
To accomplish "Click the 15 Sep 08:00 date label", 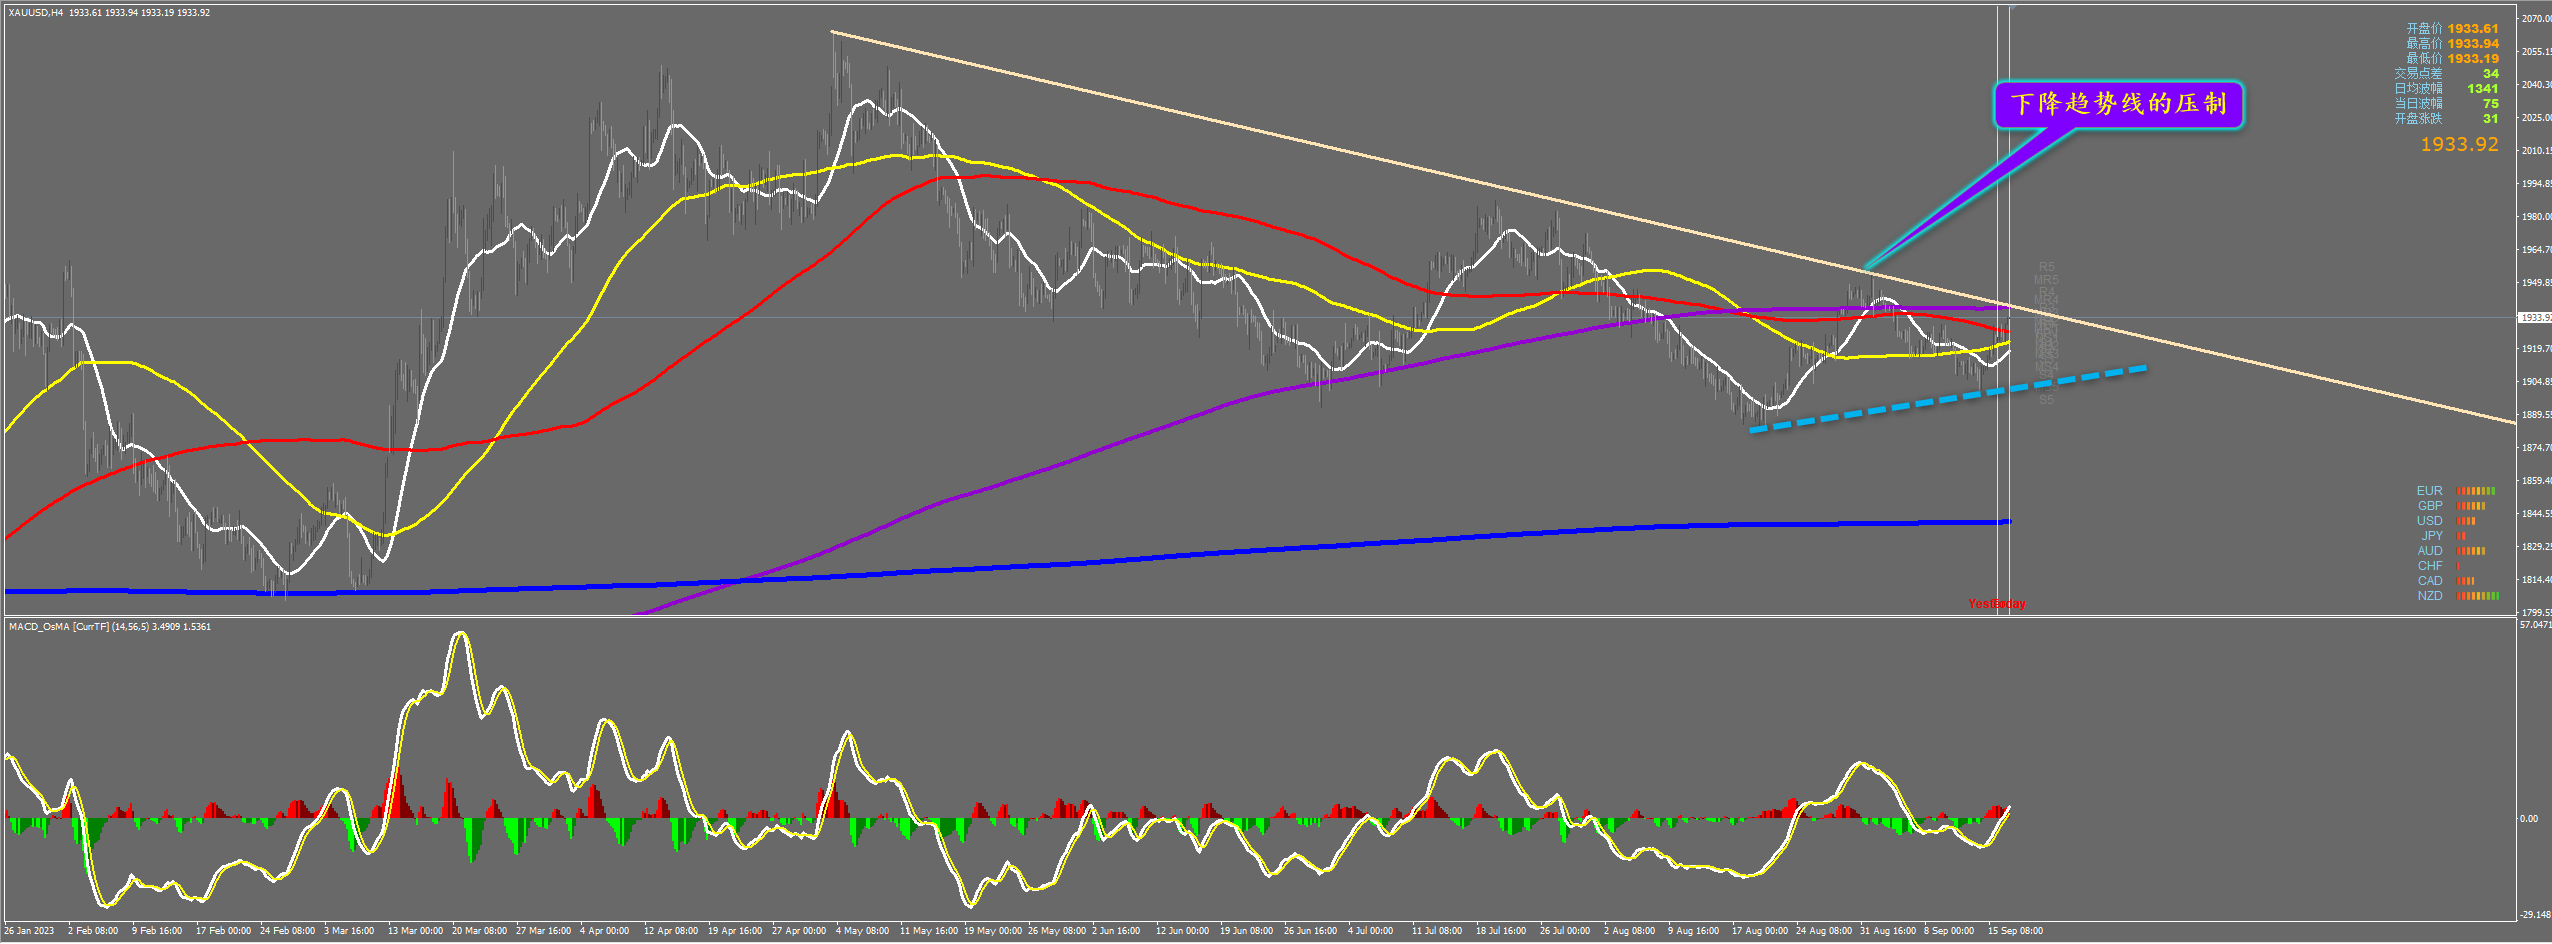I will (2015, 931).
